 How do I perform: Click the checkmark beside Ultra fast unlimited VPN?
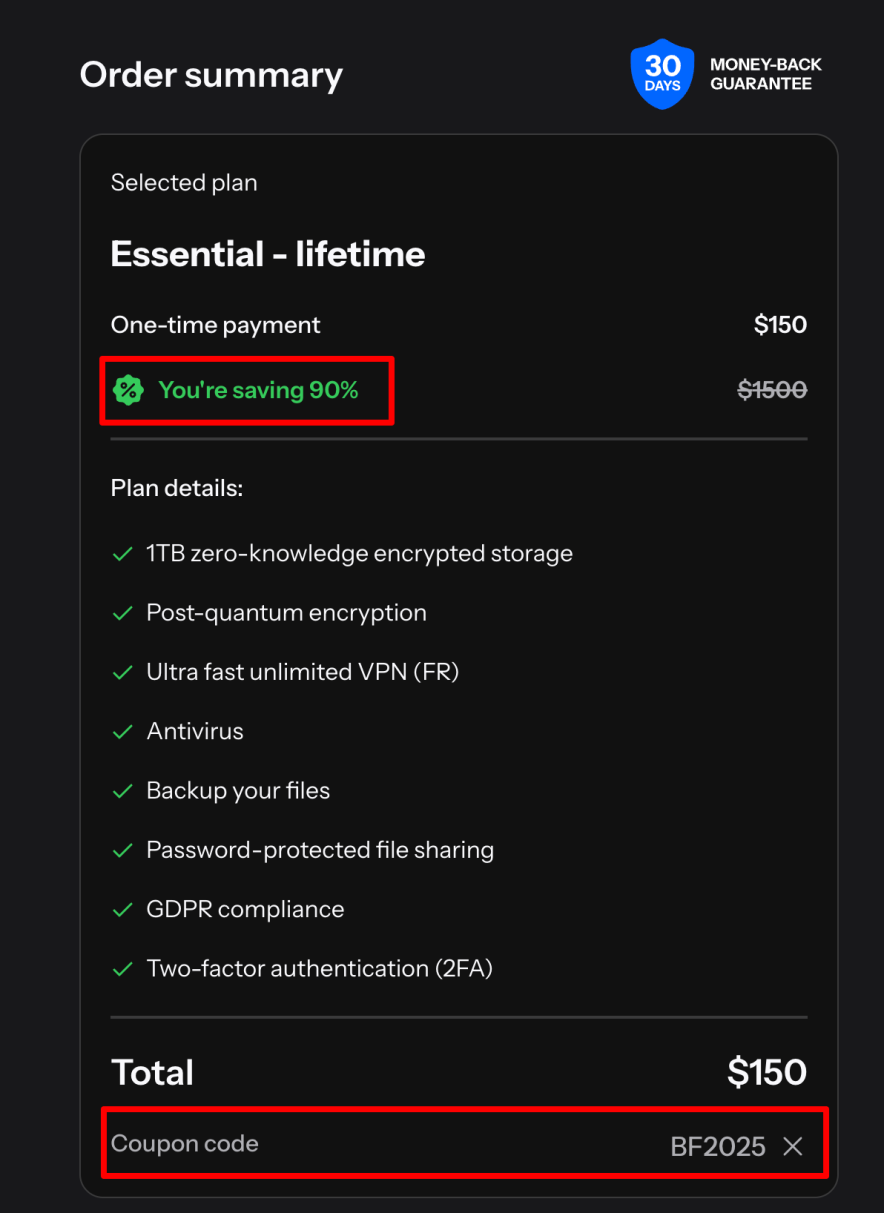point(123,671)
